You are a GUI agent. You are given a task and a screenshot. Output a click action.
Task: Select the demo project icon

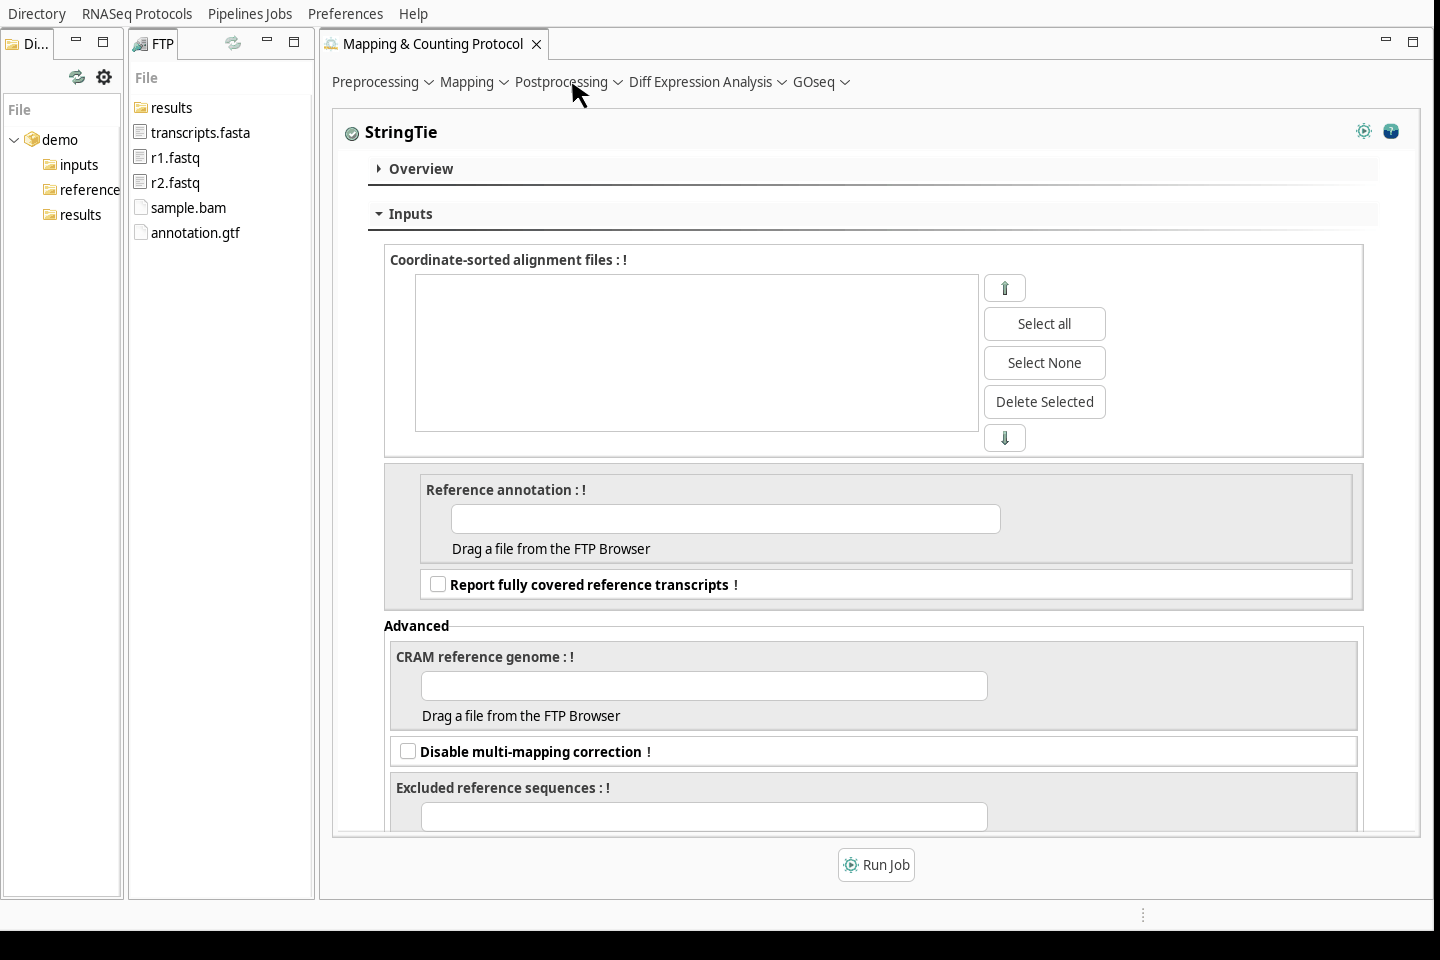pyautogui.click(x=32, y=140)
